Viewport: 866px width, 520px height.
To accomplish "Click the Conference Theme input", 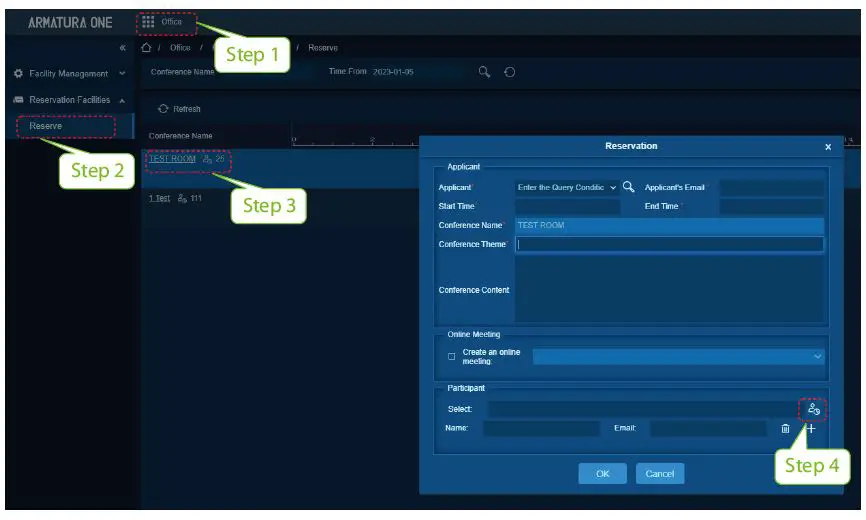I will pyautogui.click(x=669, y=245).
